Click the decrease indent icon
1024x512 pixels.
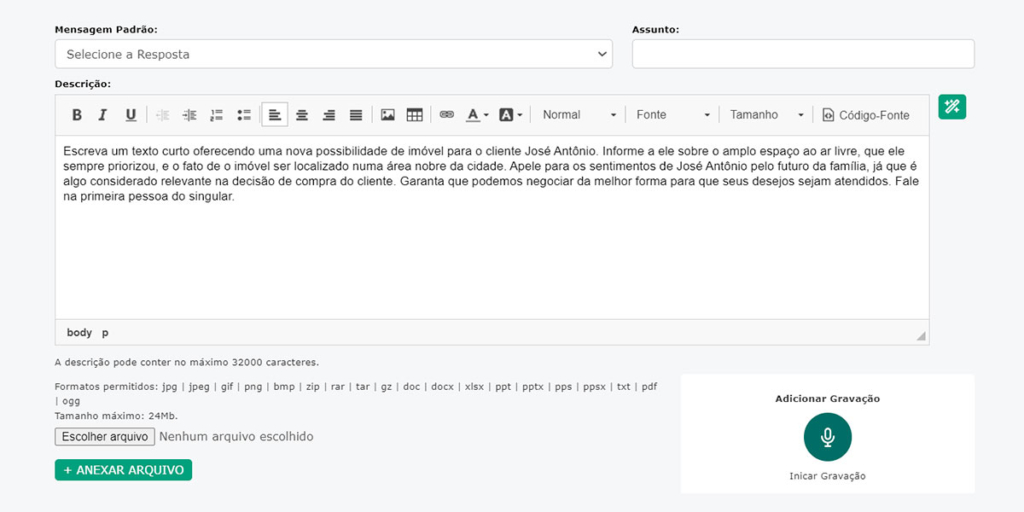click(163, 115)
